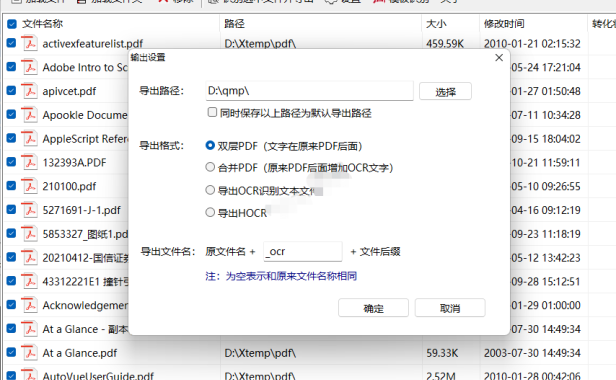Click the 导出路径 field showing D:\qmp\
Screen dimensions: 616x380
coord(309,91)
